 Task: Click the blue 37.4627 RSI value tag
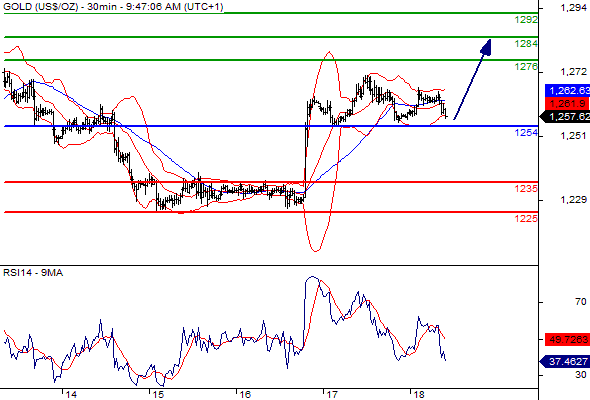coord(565,362)
